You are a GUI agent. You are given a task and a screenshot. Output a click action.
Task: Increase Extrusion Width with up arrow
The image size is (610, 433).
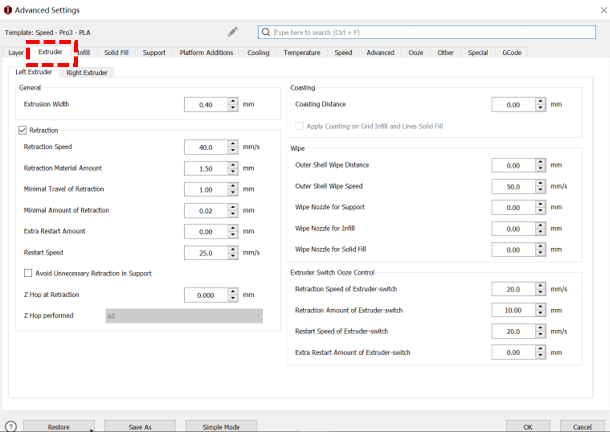(x=233, y=100)
